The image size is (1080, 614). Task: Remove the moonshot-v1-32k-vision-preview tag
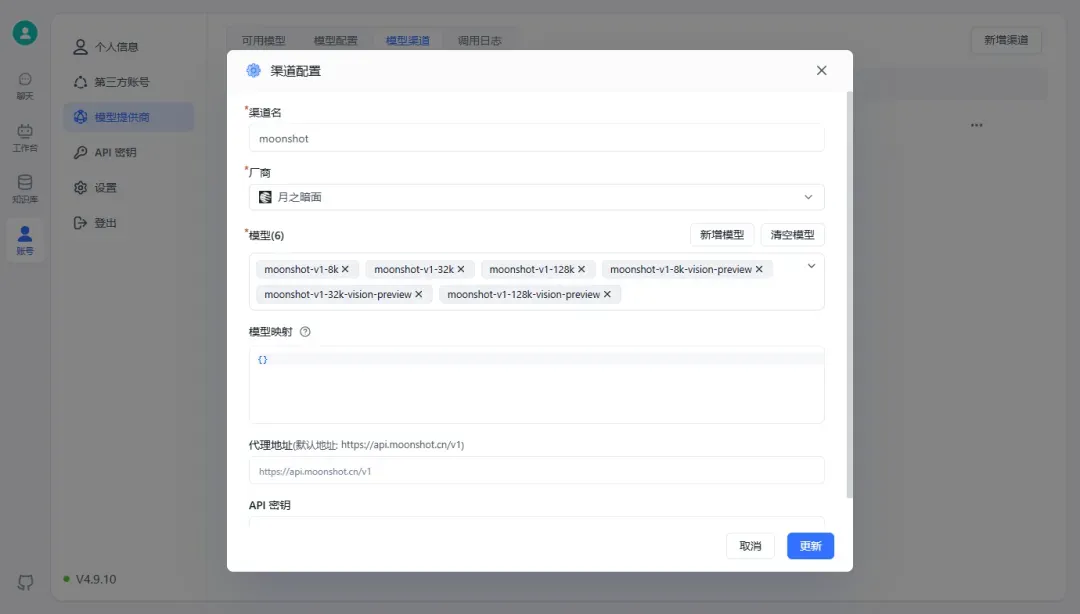coord(418,294)
